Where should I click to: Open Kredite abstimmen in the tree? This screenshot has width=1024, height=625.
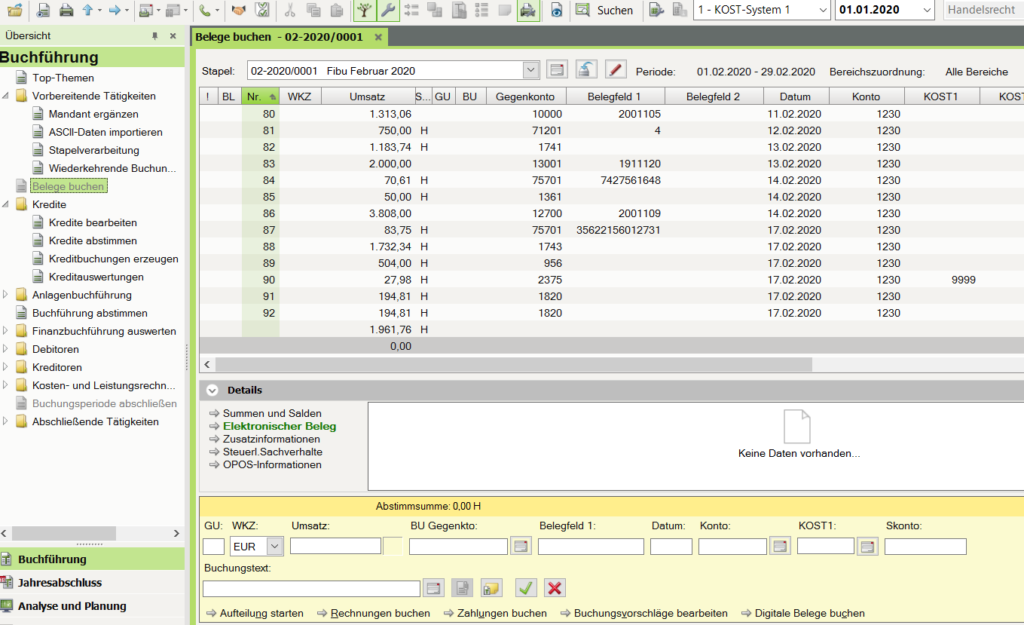click(93, 241)
